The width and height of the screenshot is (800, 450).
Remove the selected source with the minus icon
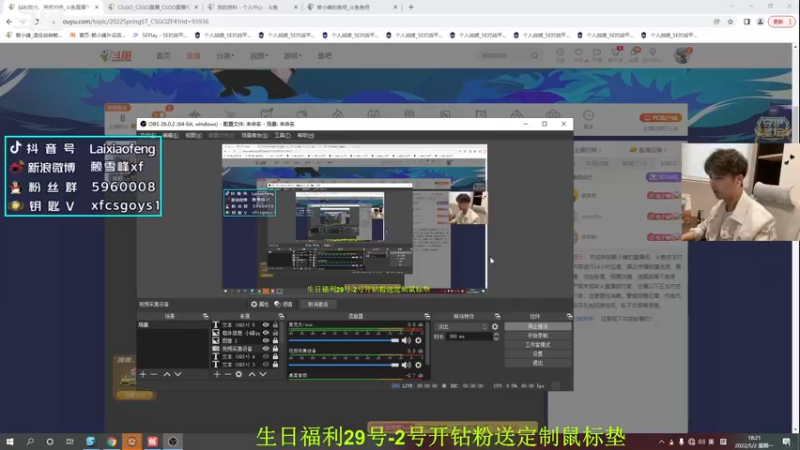point(228,374)
